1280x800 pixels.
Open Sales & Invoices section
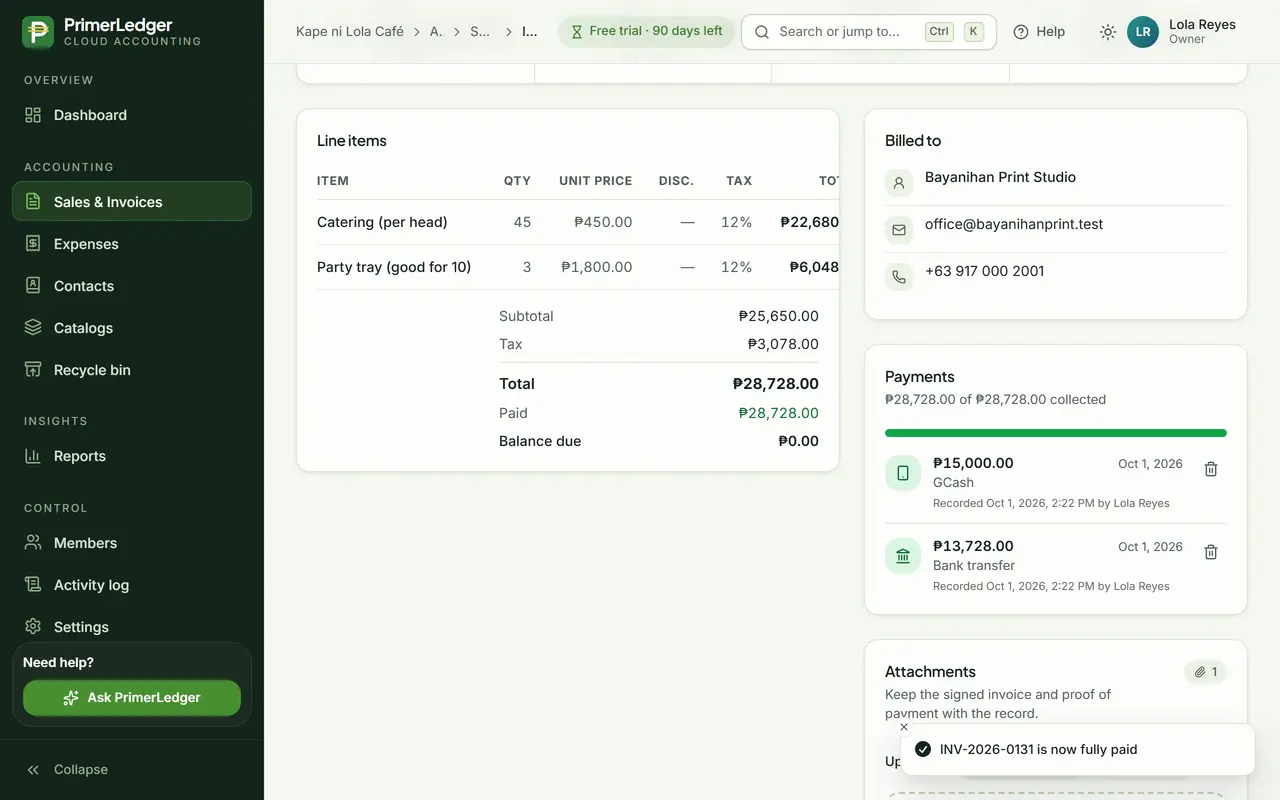[x=132, y=201]
